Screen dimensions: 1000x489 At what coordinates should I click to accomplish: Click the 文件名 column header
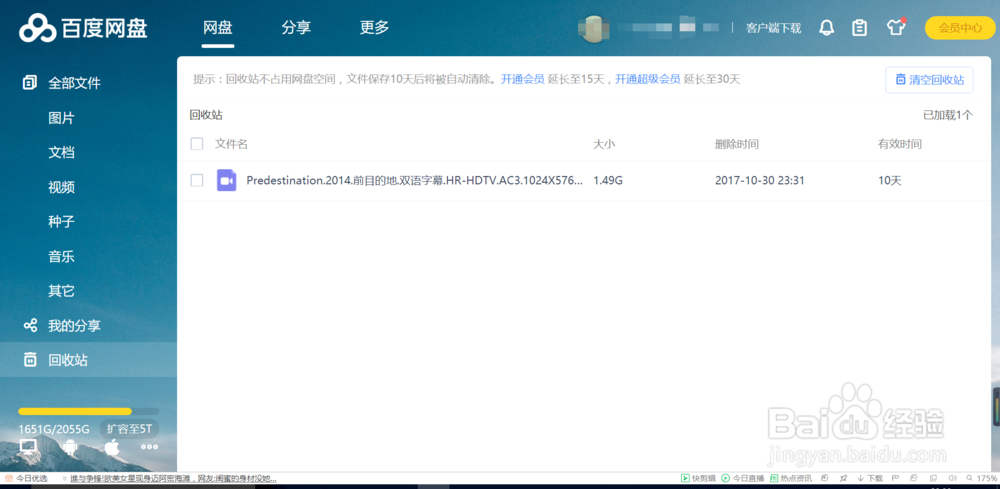click(x=232, y=144)
